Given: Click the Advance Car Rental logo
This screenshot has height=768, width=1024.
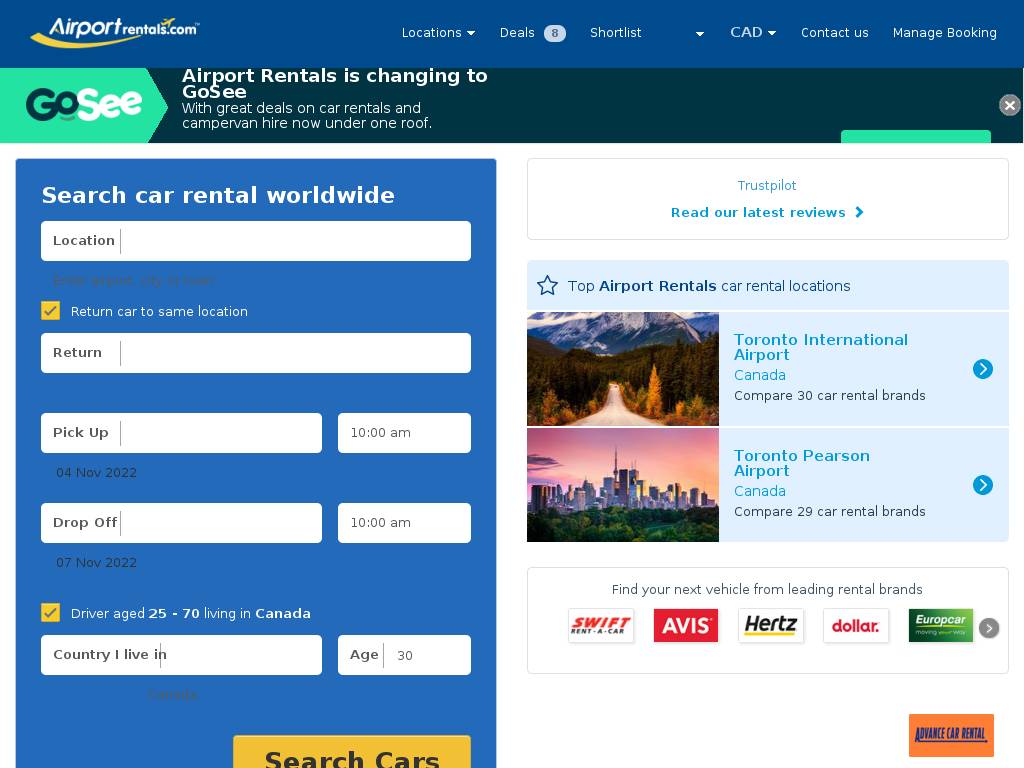Looking at the screenshot, I should pos(951,735).
